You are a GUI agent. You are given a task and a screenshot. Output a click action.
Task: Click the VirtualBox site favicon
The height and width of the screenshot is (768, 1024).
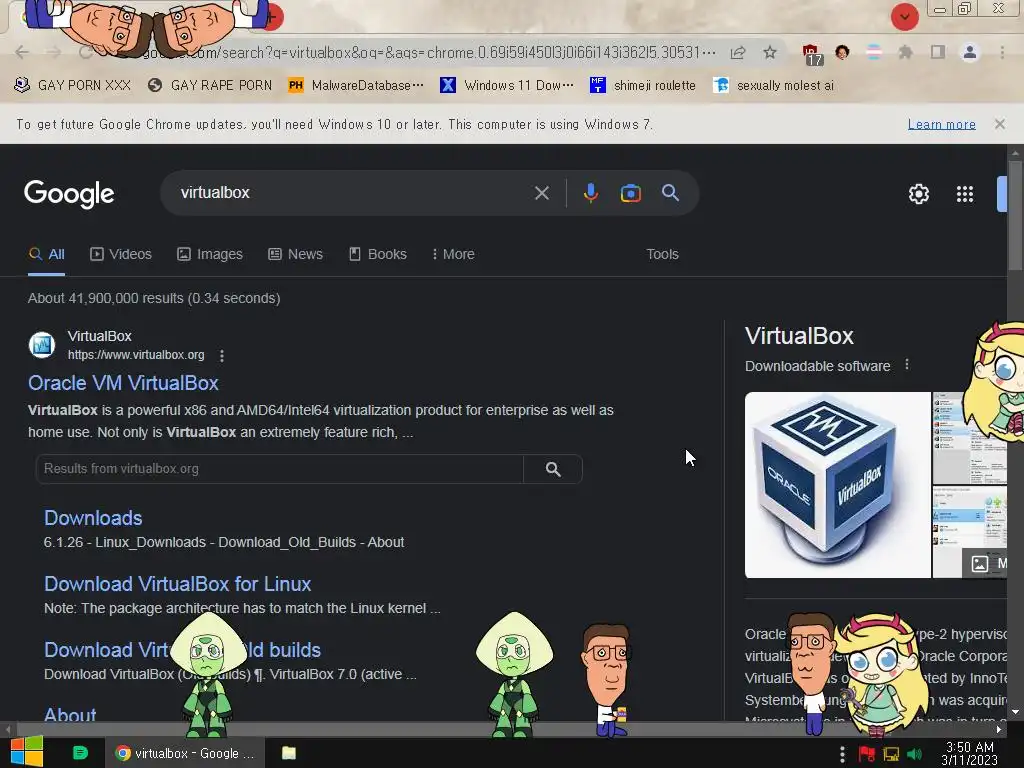point(42,345)
